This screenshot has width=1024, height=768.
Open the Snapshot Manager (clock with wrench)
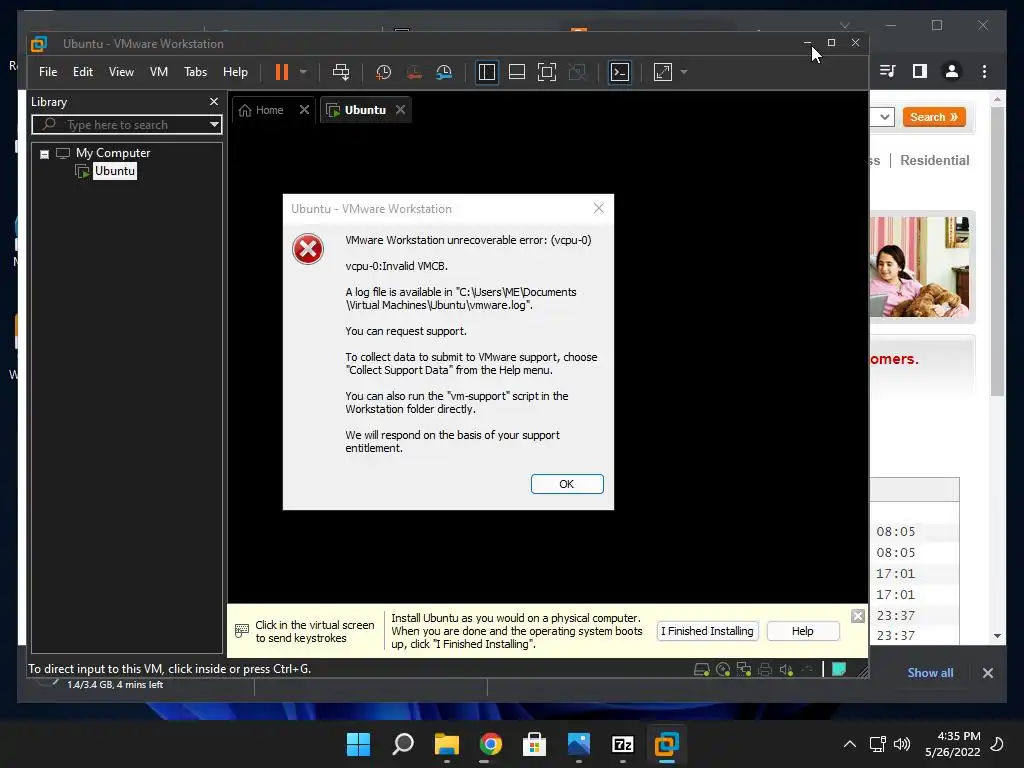tap(444, 72)
